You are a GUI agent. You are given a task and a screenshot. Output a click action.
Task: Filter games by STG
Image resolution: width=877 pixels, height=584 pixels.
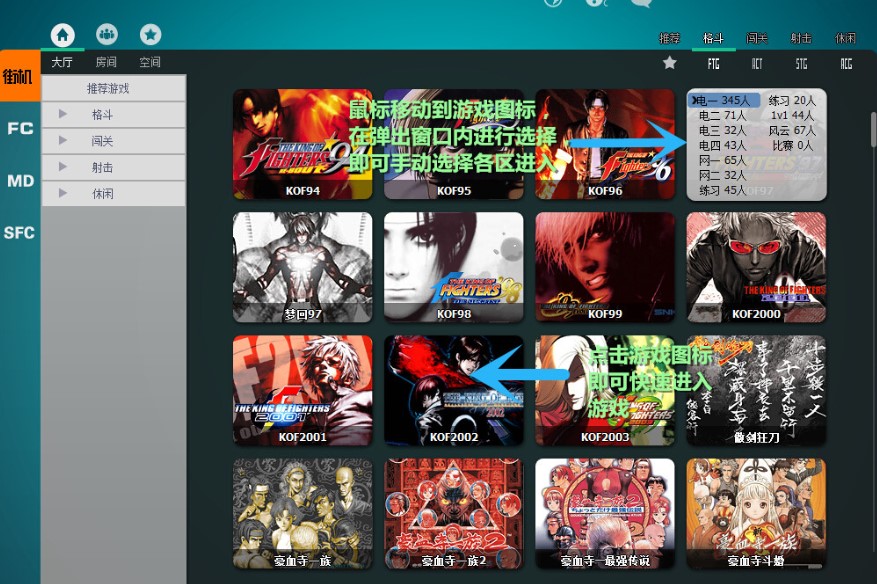(x=801, y=64)
